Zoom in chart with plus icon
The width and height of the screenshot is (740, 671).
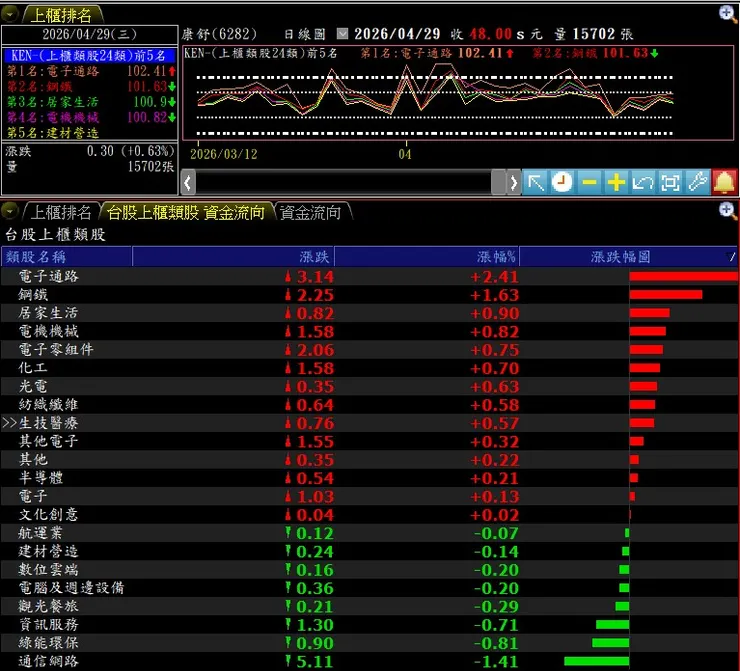pyautogui.click(x=616, y=182)
